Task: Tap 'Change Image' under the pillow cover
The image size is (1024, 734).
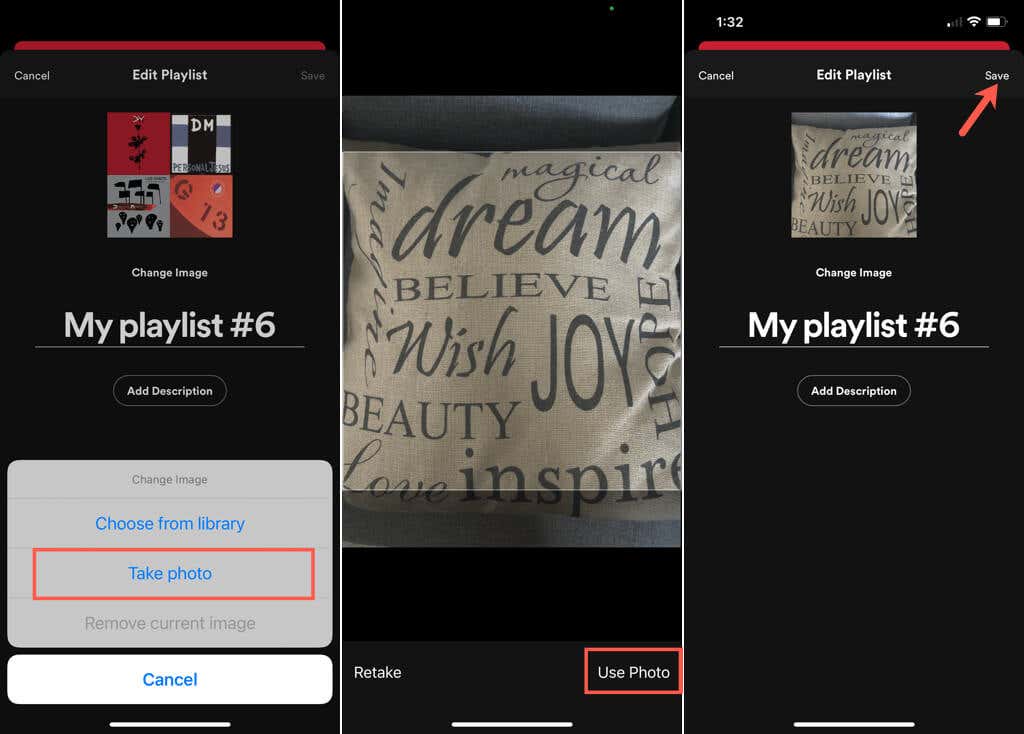Action: tap(854, 272)
